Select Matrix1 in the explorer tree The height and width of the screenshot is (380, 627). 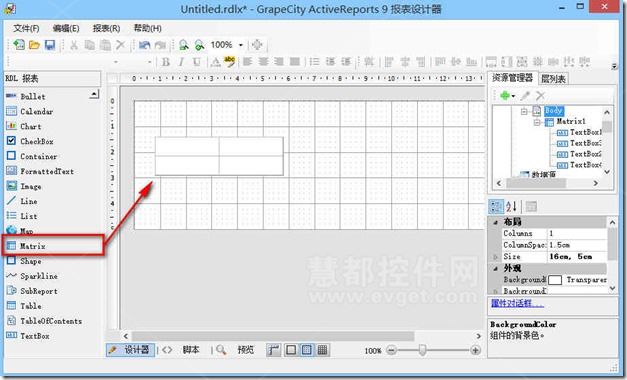[x=571, y=121]
